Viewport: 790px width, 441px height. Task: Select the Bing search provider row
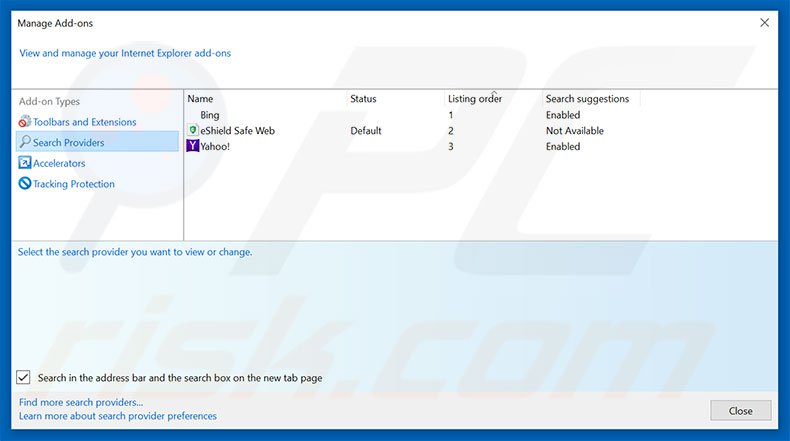point(413,115)
